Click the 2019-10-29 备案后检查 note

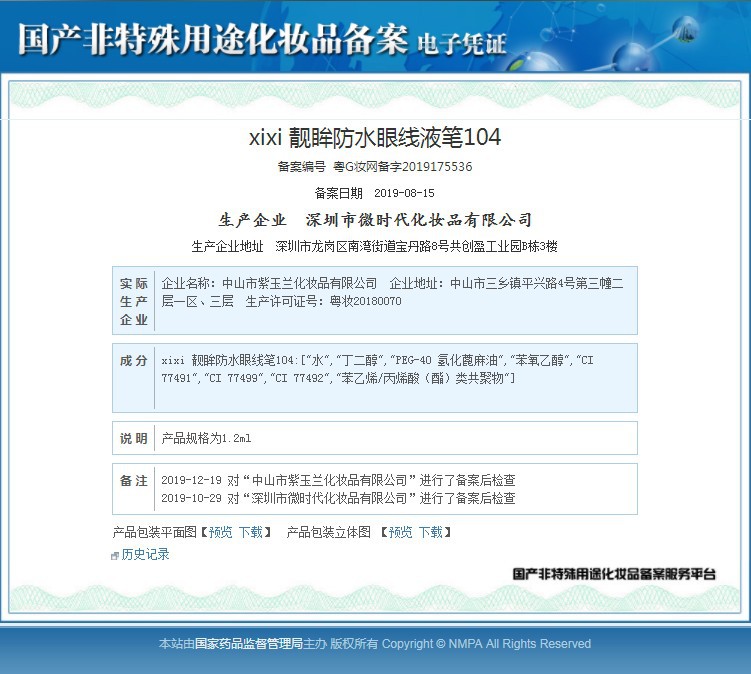(x=338, y=498)
